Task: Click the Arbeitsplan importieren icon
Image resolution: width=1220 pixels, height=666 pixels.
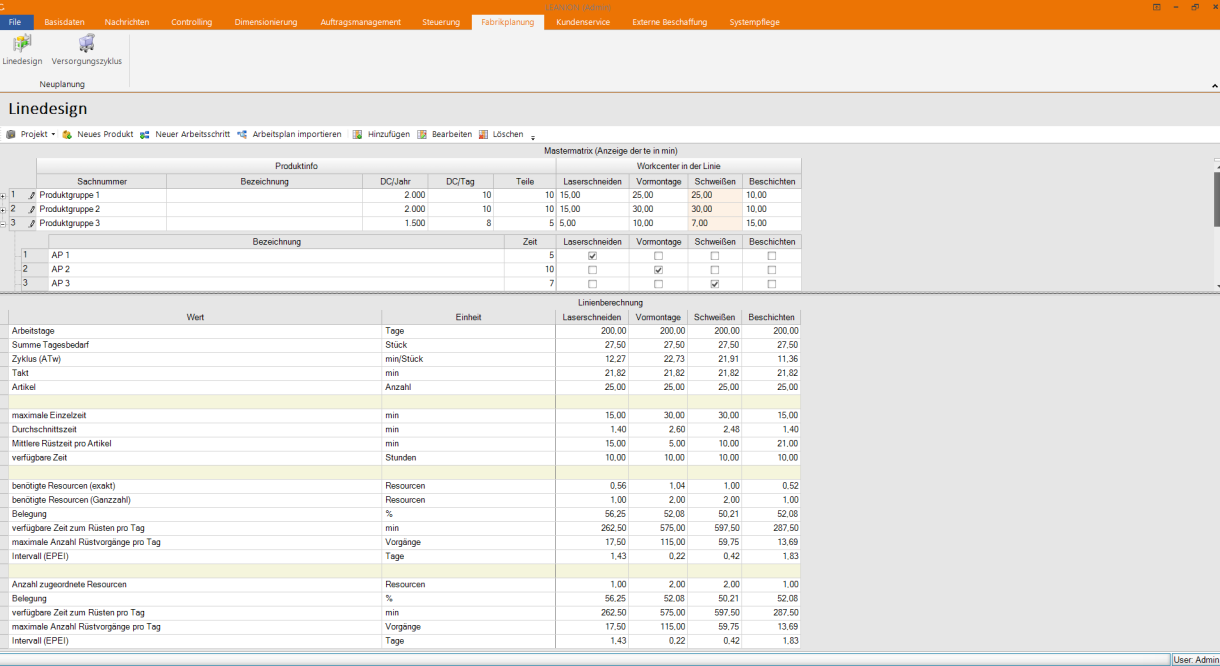Action: [x=242, y=134]
